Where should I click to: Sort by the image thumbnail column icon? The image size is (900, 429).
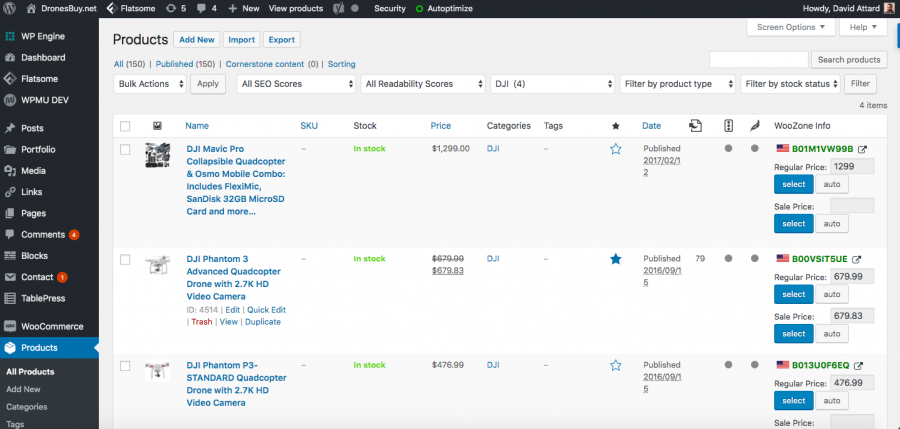click(157, 126)
